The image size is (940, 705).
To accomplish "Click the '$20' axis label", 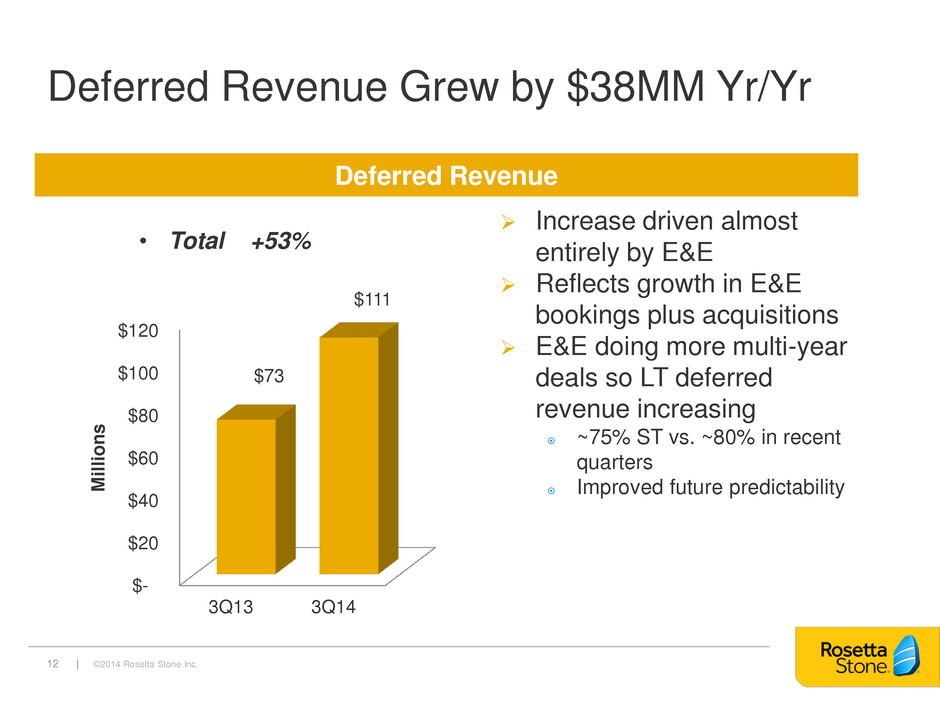I will coord(143,543).
